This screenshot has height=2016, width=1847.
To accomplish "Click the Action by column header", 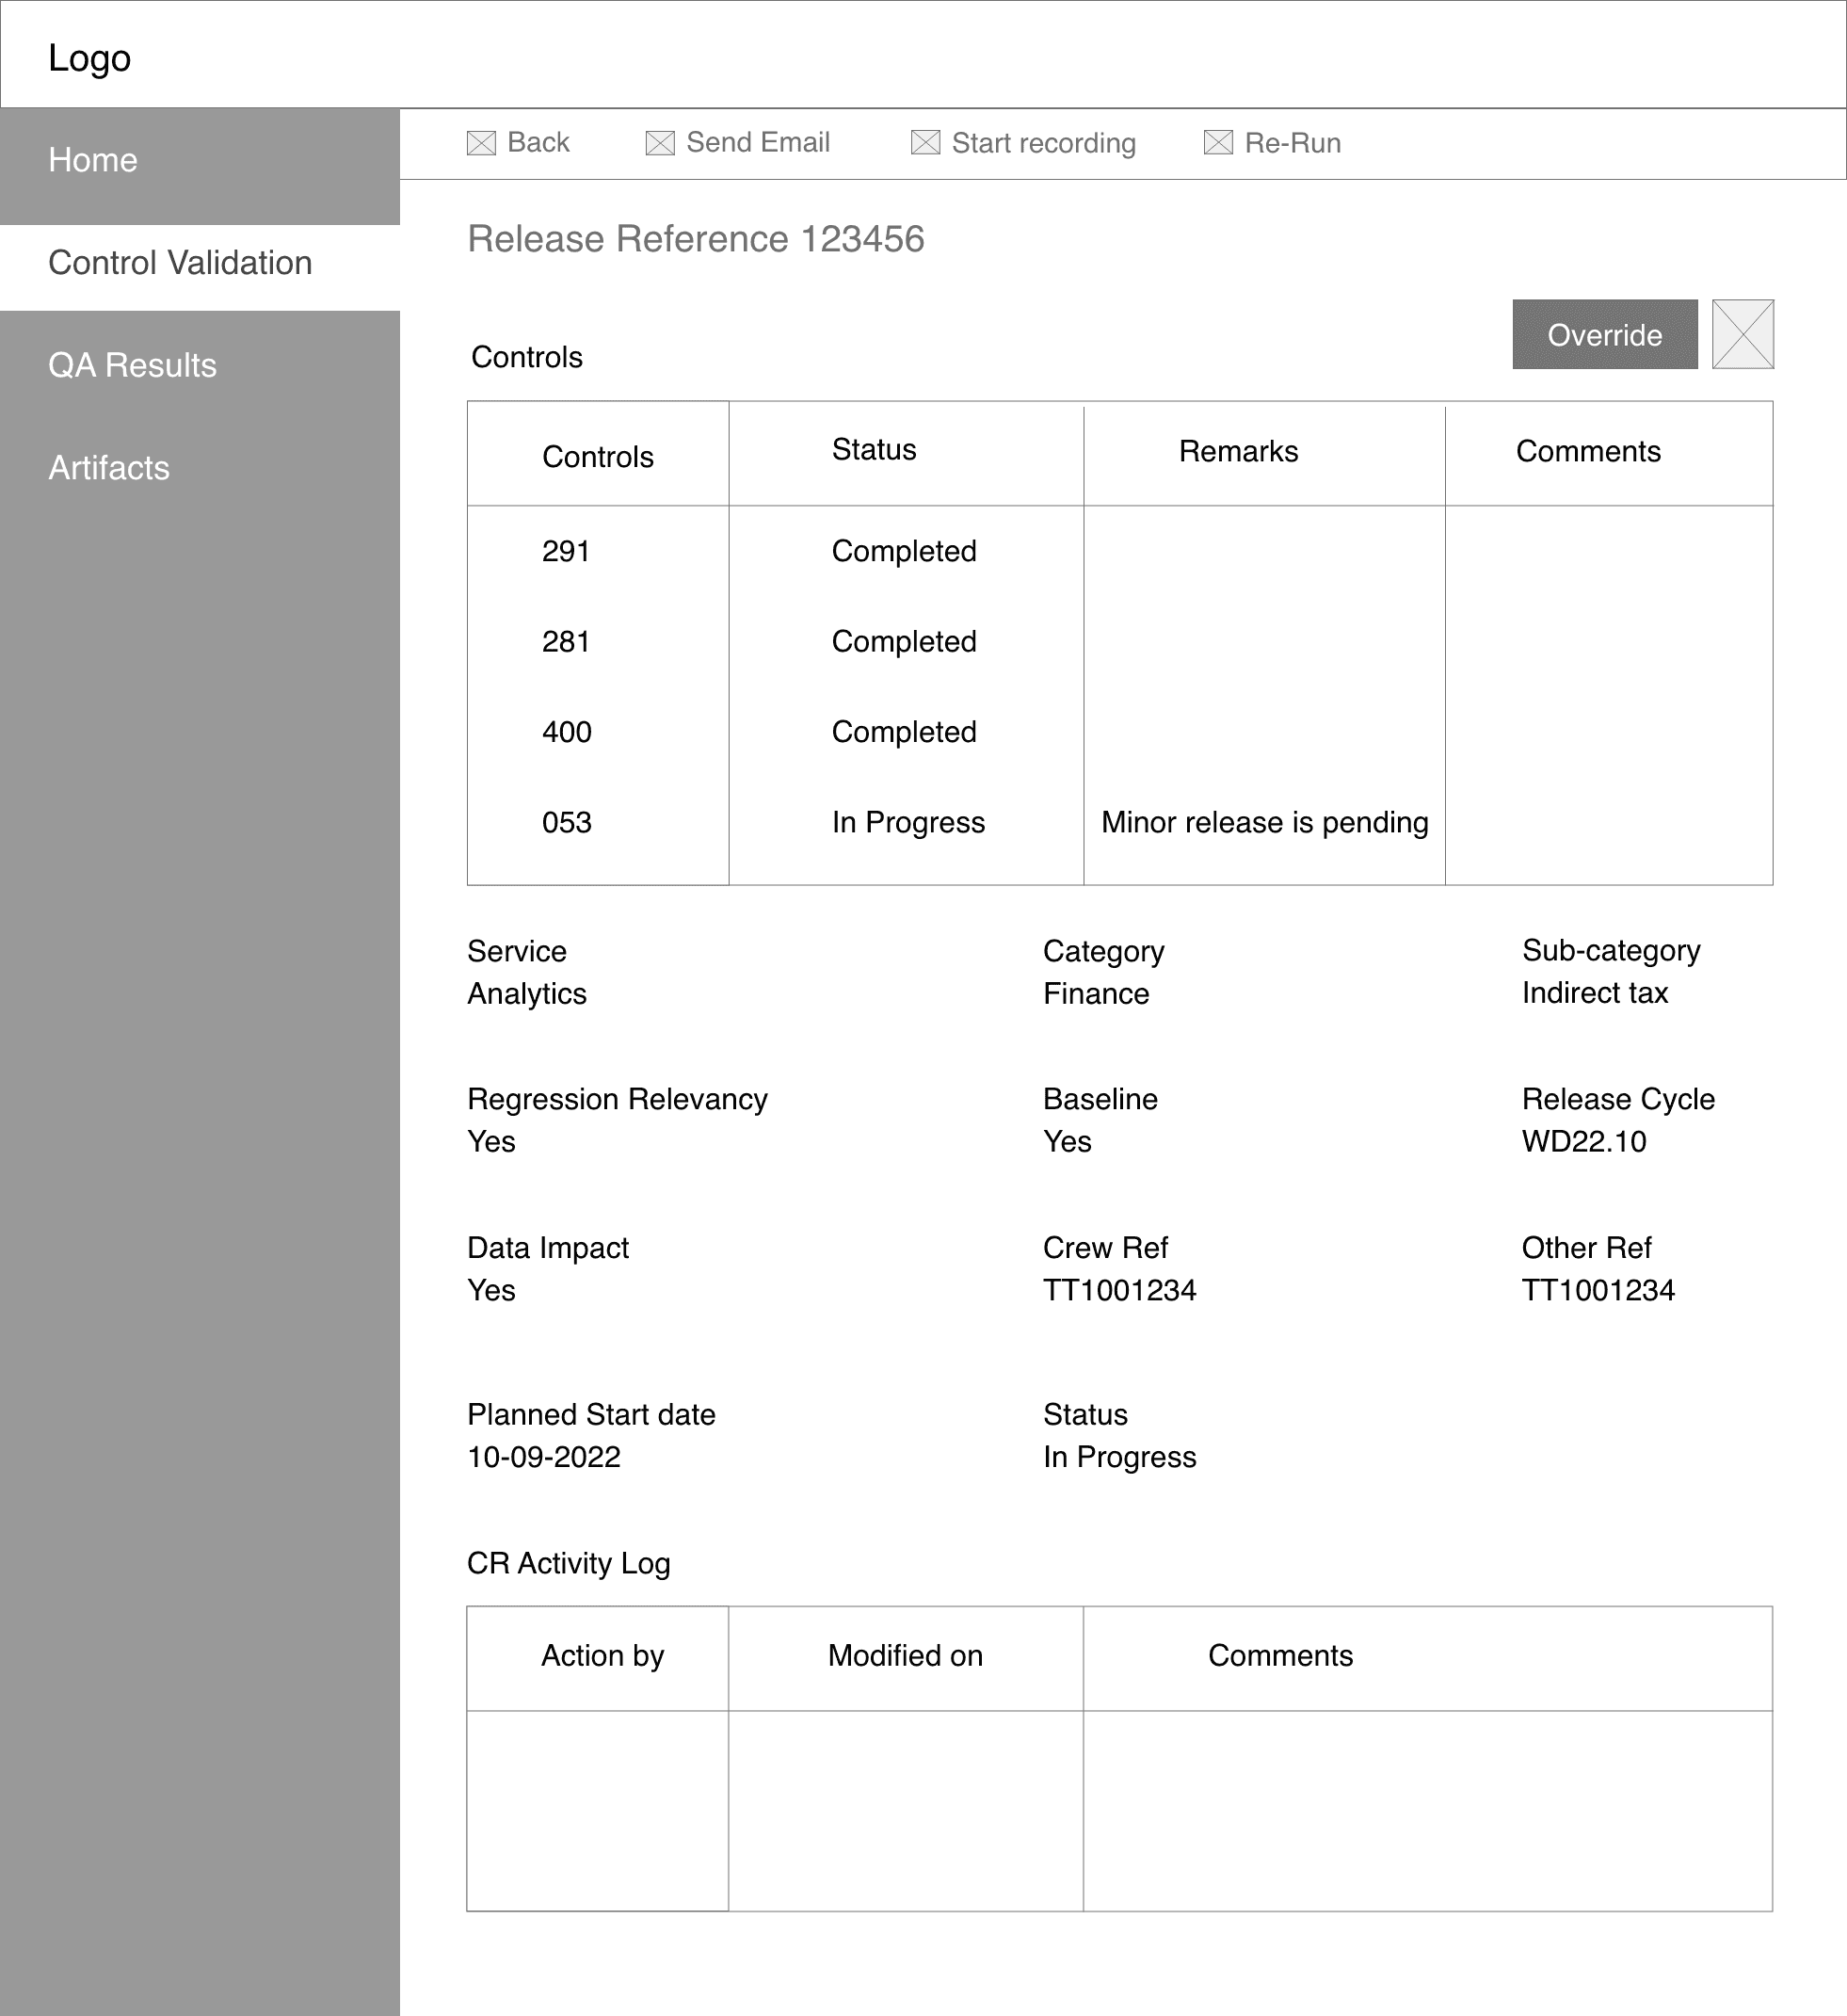I will pyautogui.click(x=602, y=1655).
